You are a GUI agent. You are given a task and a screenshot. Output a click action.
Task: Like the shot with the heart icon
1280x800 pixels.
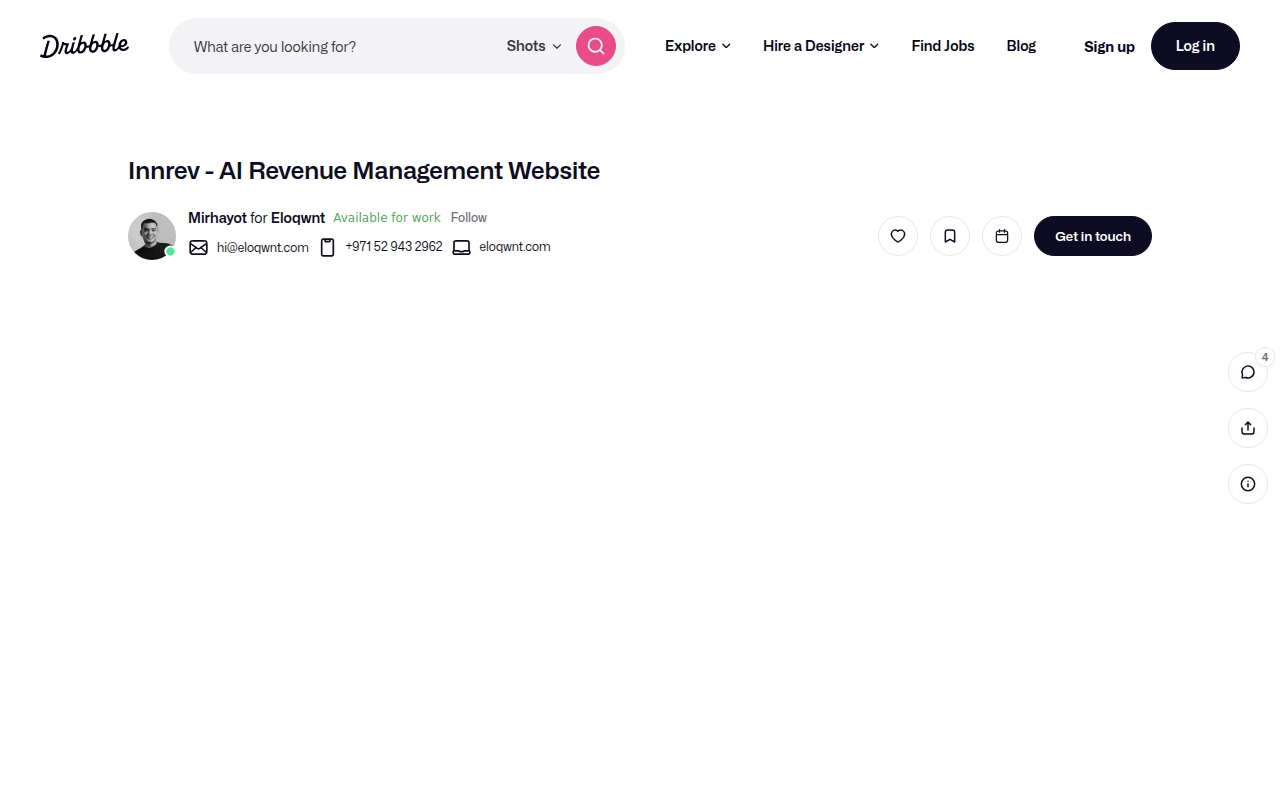[897, 236]
